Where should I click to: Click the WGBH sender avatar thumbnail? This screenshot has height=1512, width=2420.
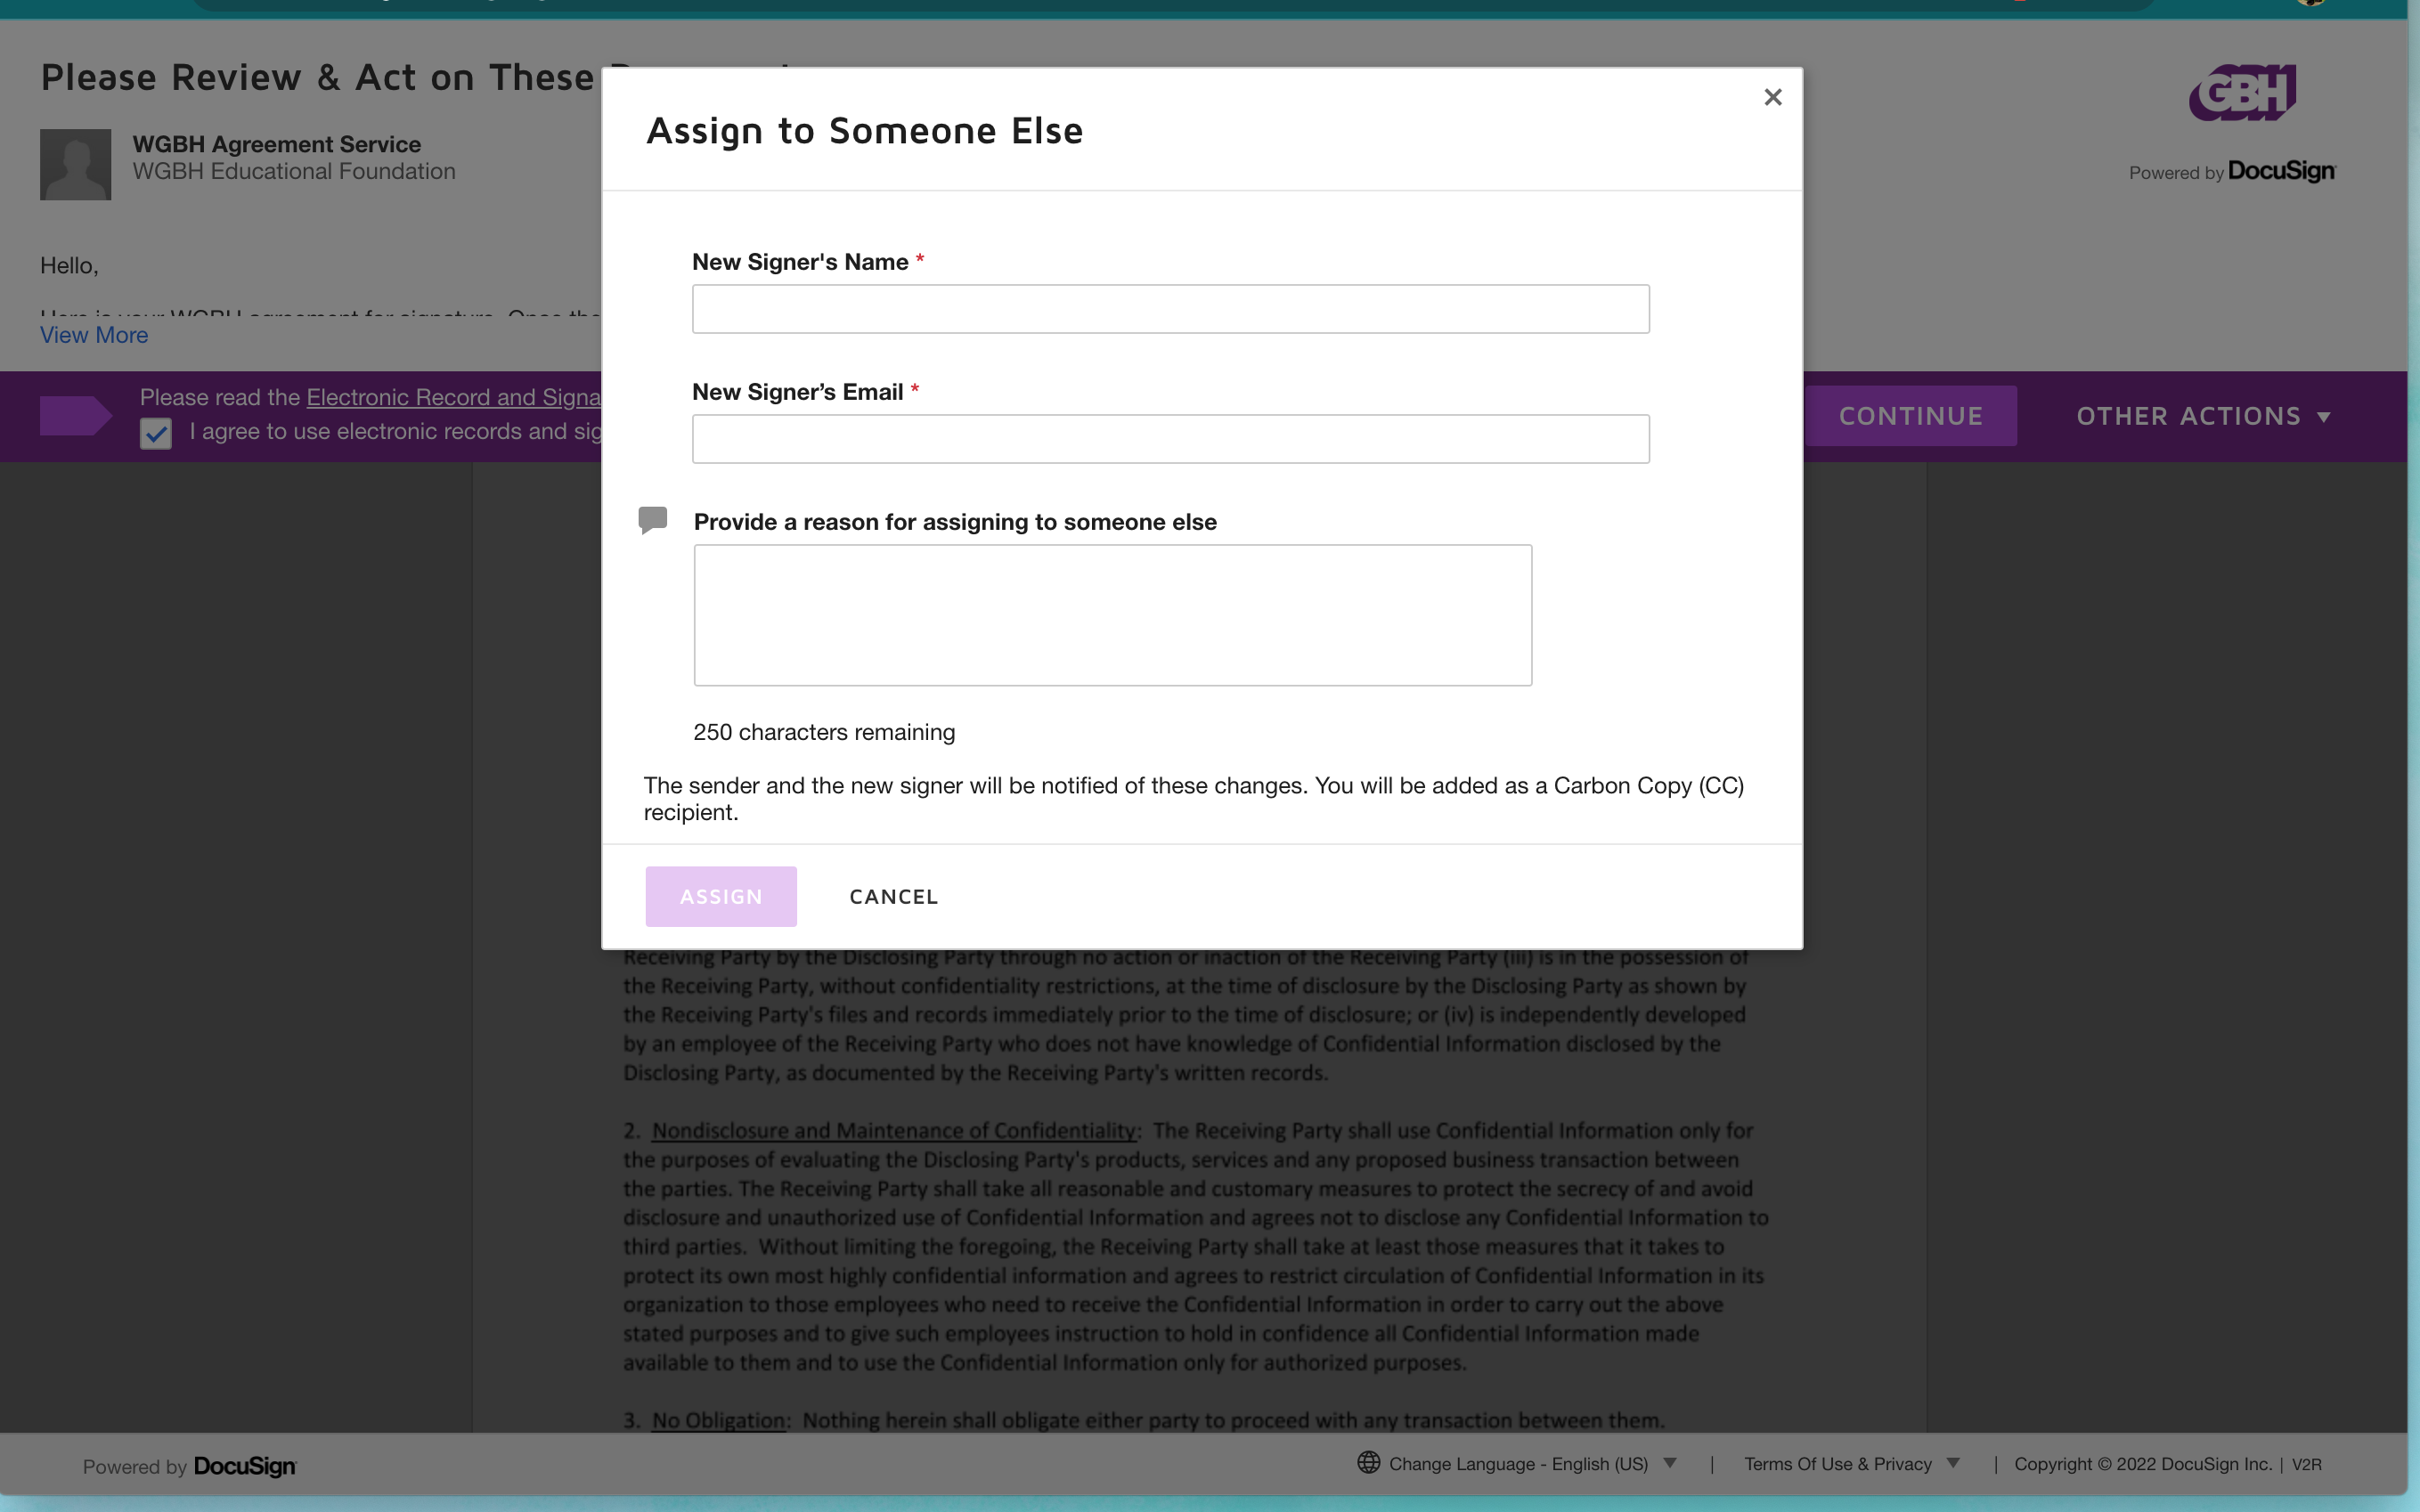pos(76,164)
